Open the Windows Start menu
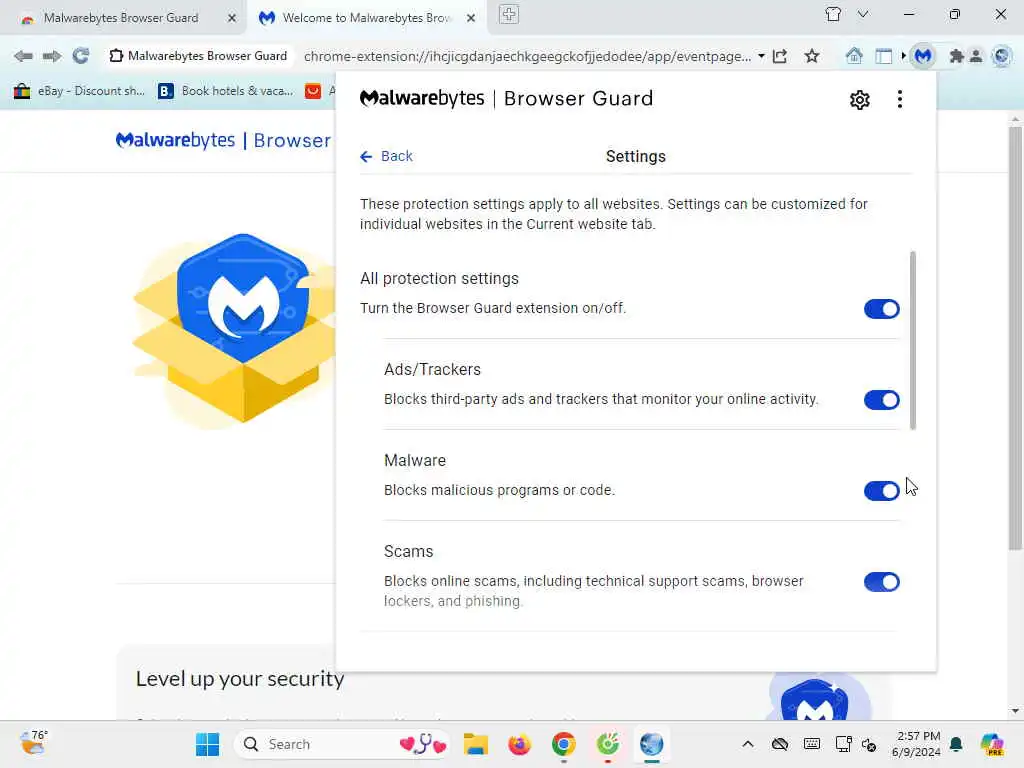Viewport: 1024px width, 768px height. (x=208, y=744)
